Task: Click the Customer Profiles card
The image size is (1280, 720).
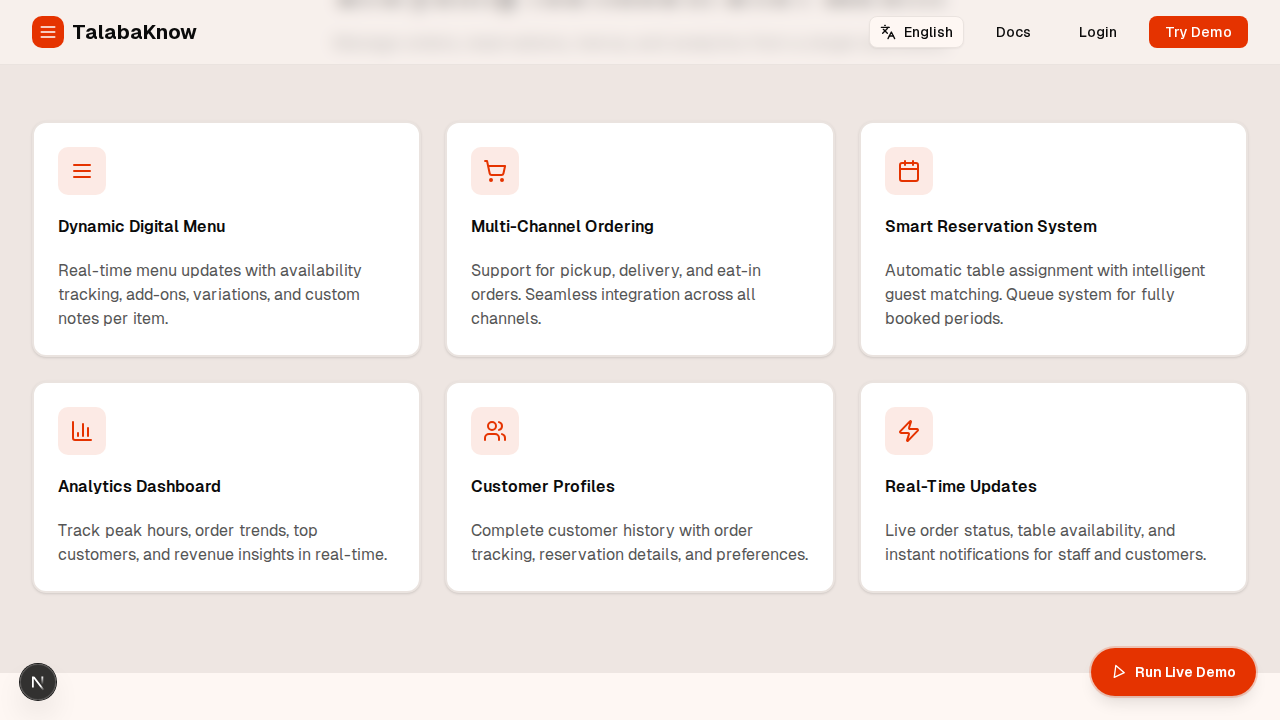Action: [x=639, y=487]
